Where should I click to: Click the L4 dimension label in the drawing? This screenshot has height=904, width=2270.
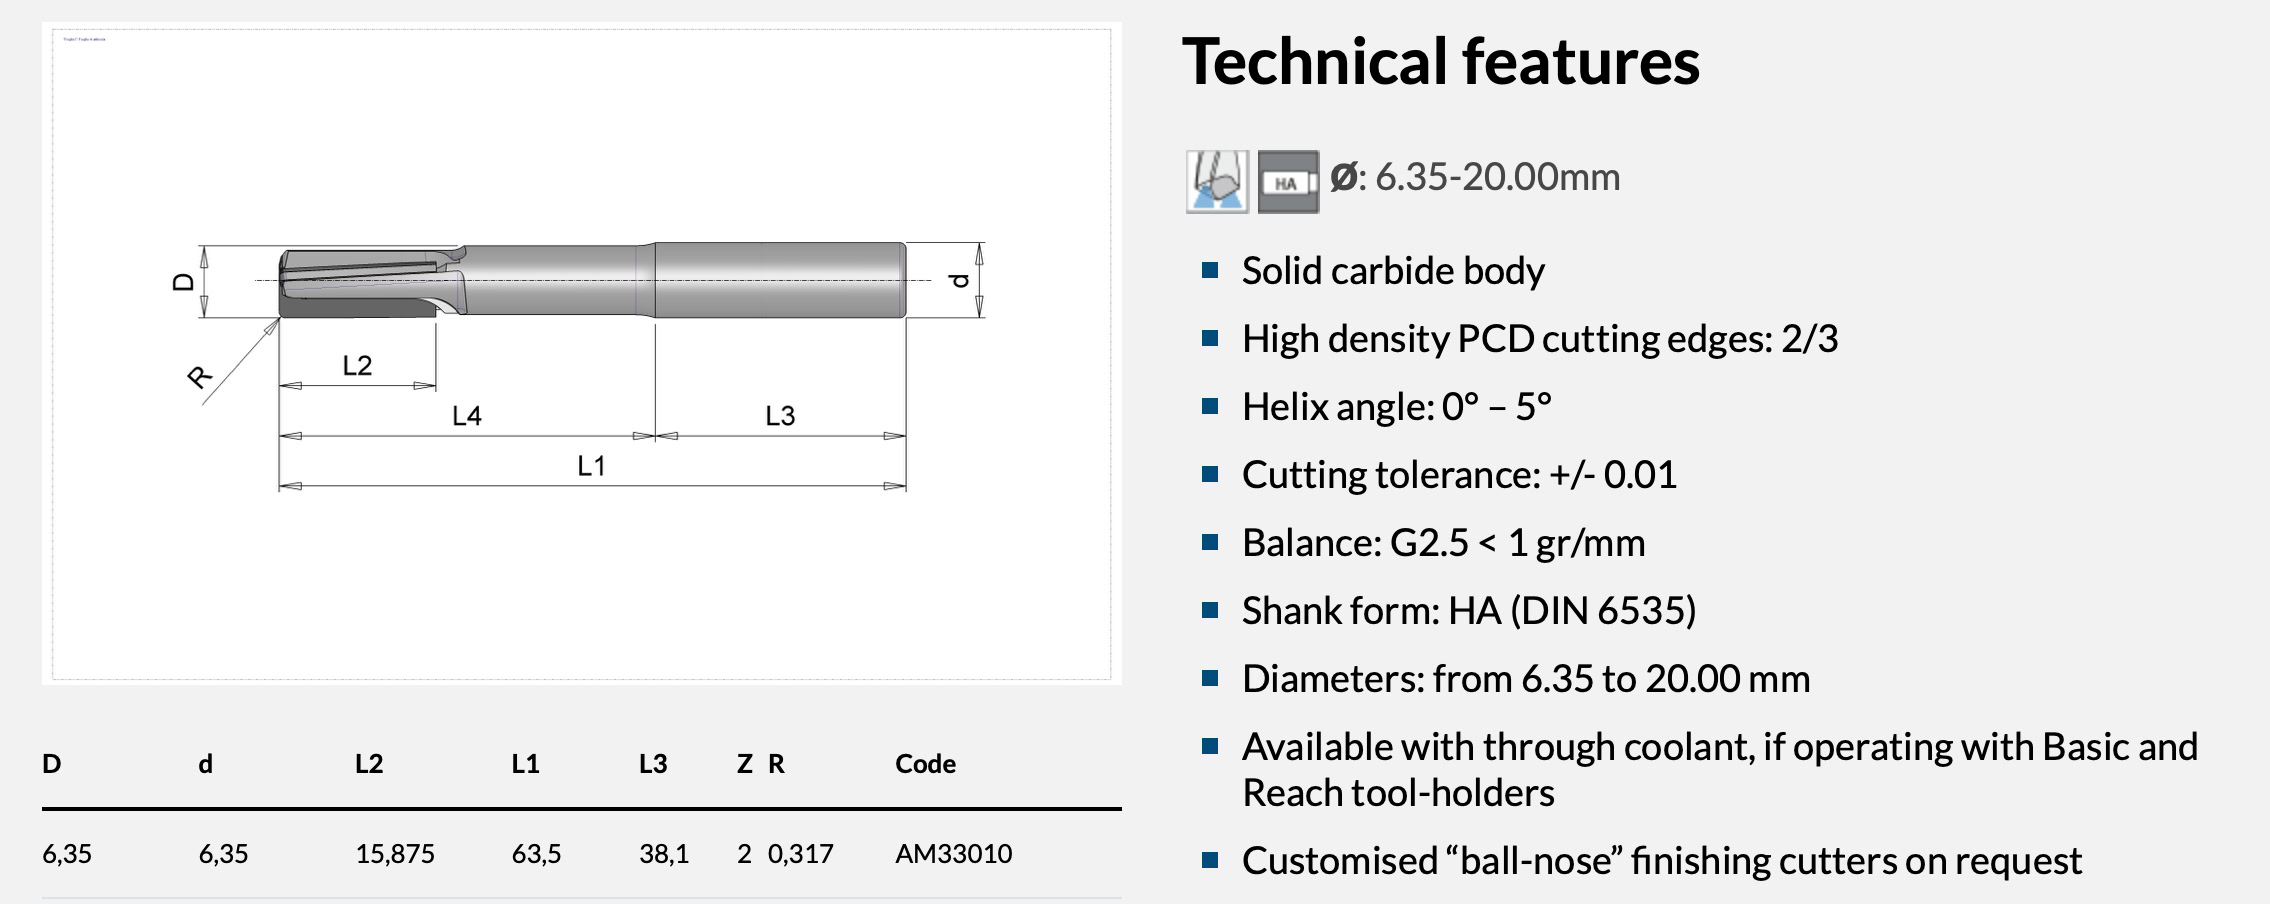click(x=467, y=416)
